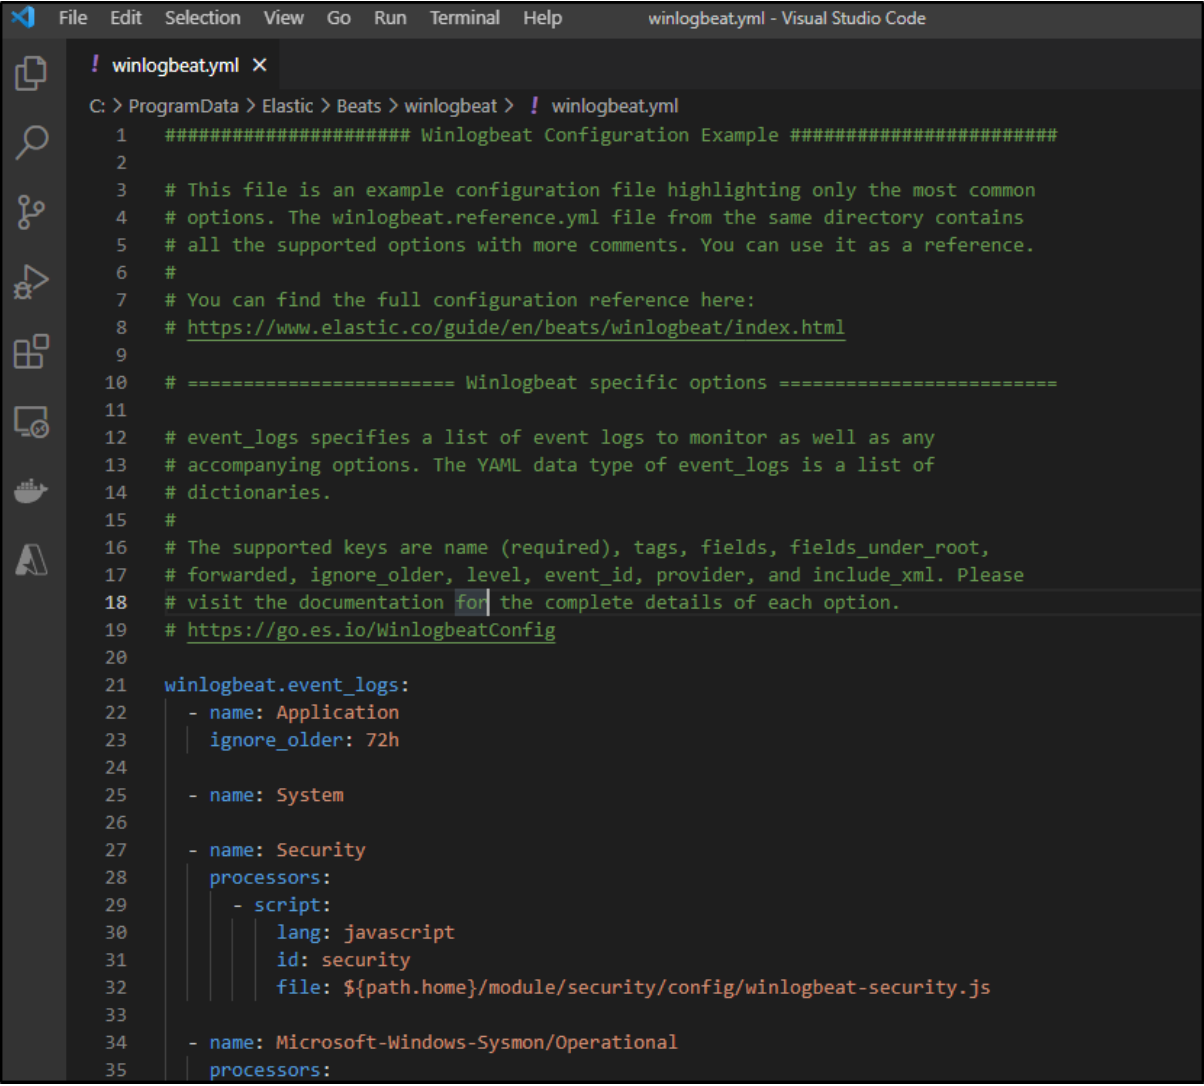Close the winlogbeat.yml editor tab

tap(259, 65)
